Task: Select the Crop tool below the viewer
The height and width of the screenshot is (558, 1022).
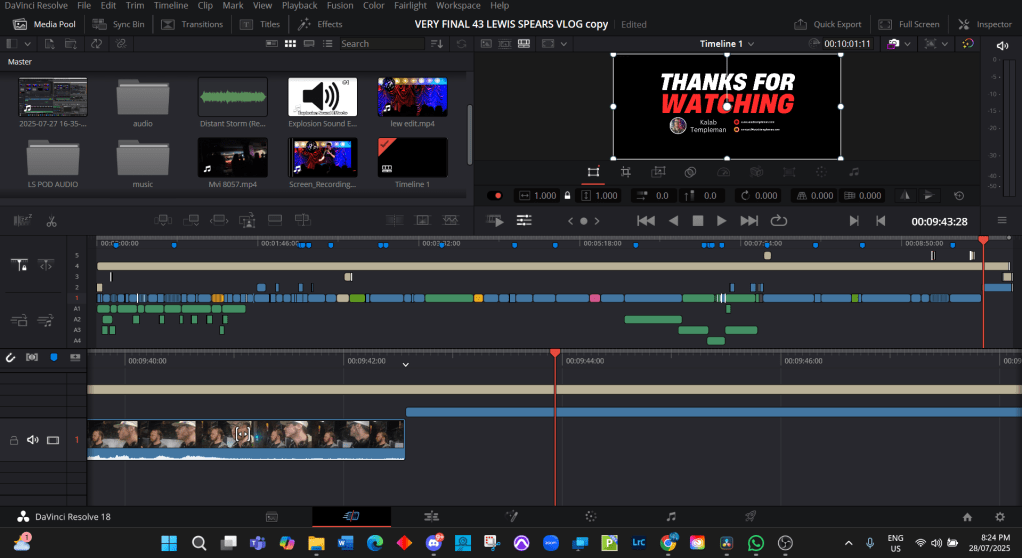Action: (625, 172)
